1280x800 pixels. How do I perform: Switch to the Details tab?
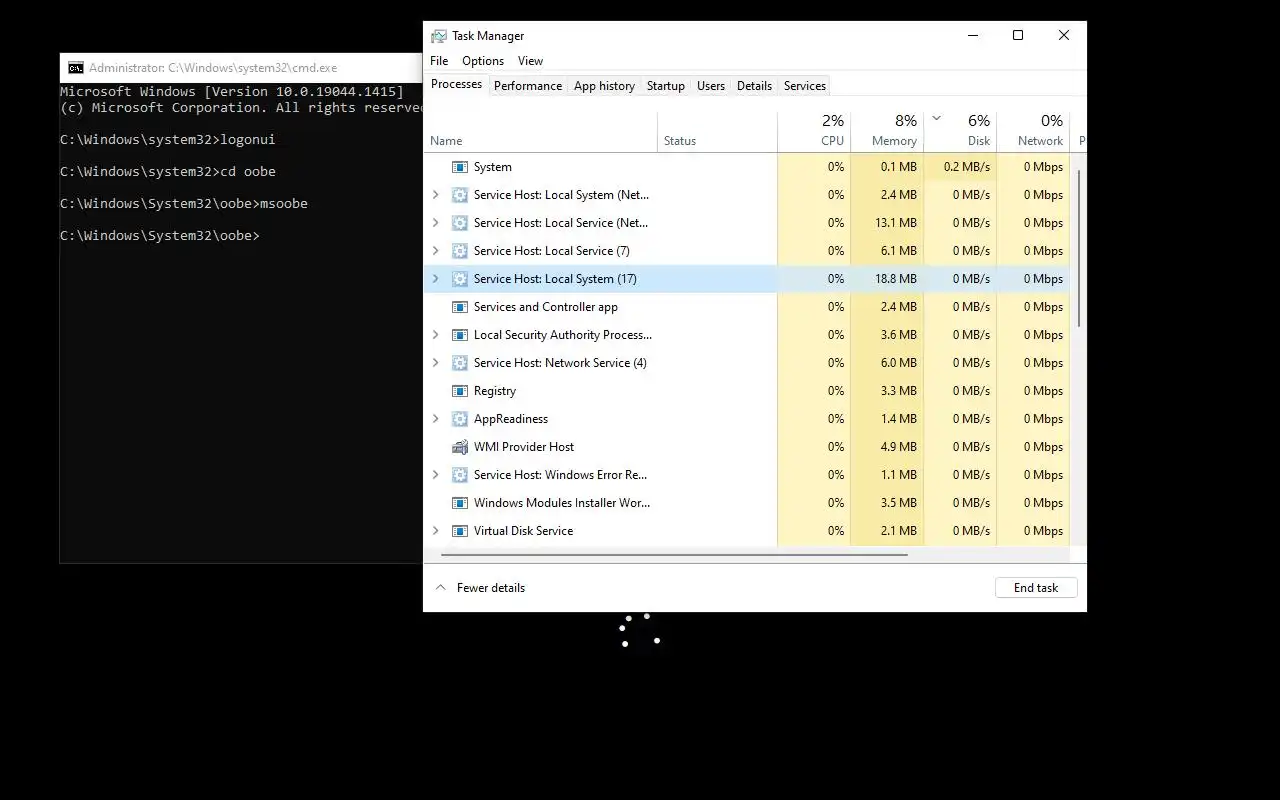tap(754, 86)
